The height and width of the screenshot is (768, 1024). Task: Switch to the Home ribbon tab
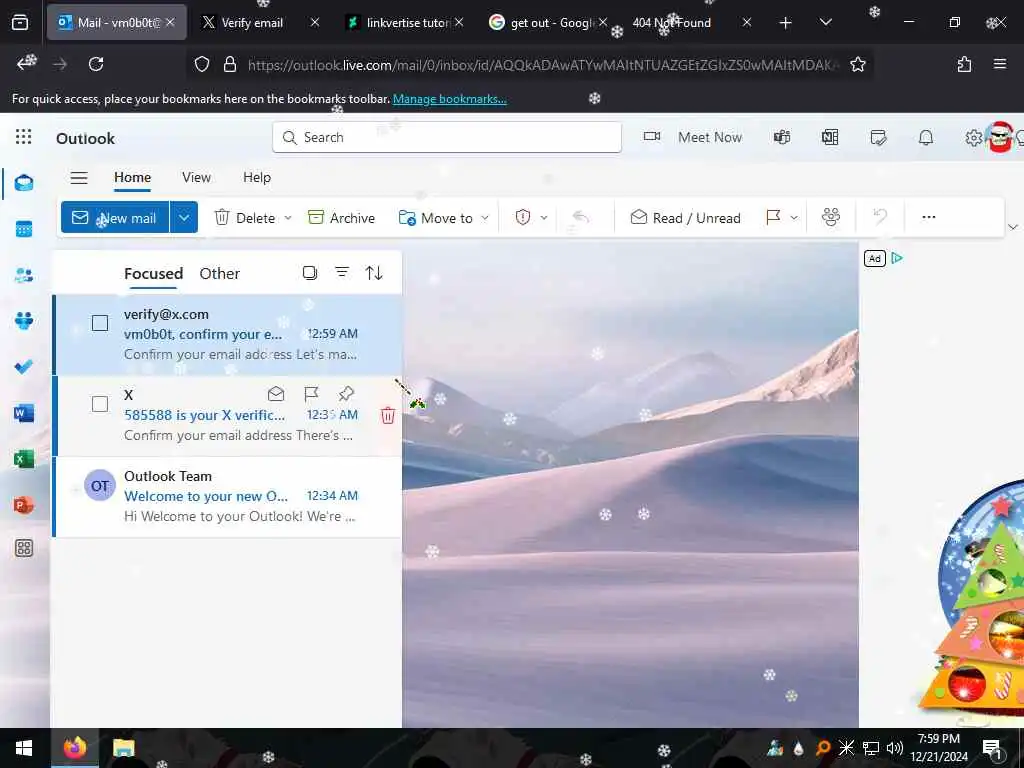133,178
